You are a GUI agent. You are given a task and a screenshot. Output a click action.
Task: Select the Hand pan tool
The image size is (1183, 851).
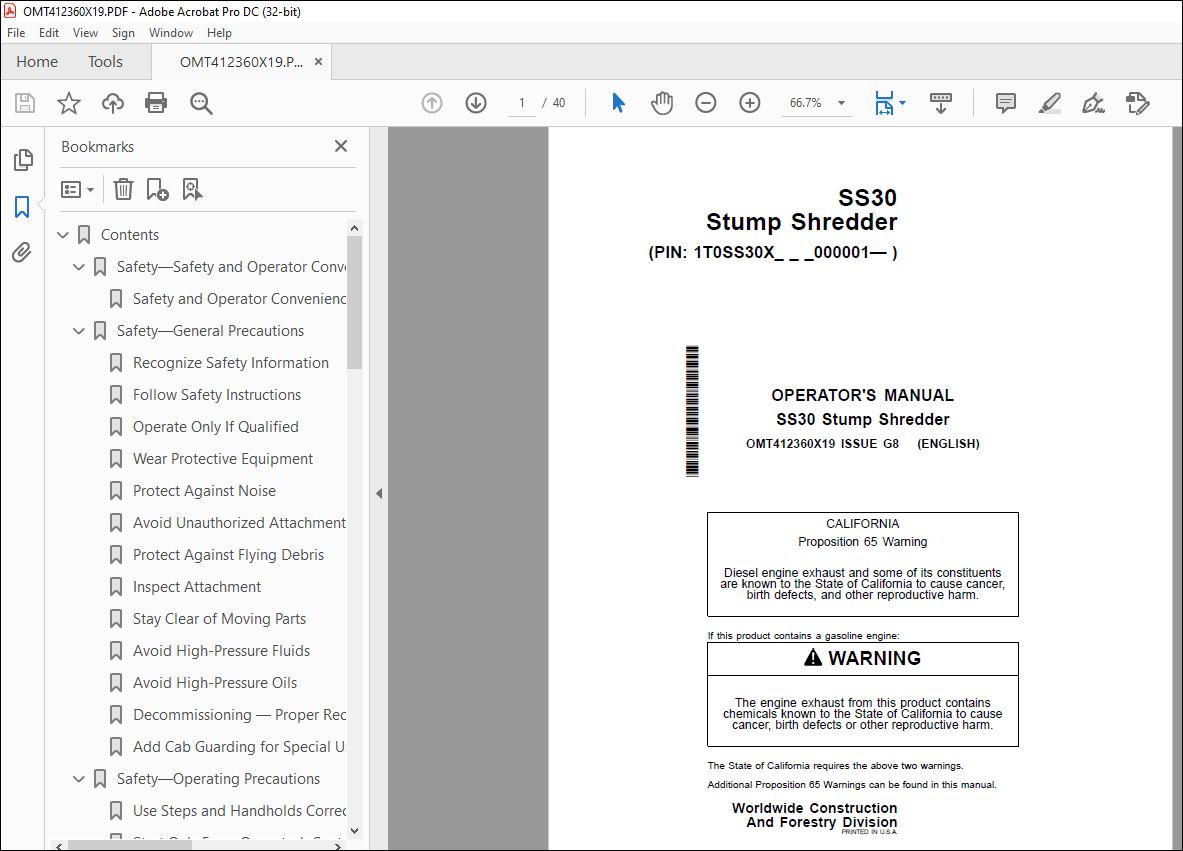(x=662, y=103)
